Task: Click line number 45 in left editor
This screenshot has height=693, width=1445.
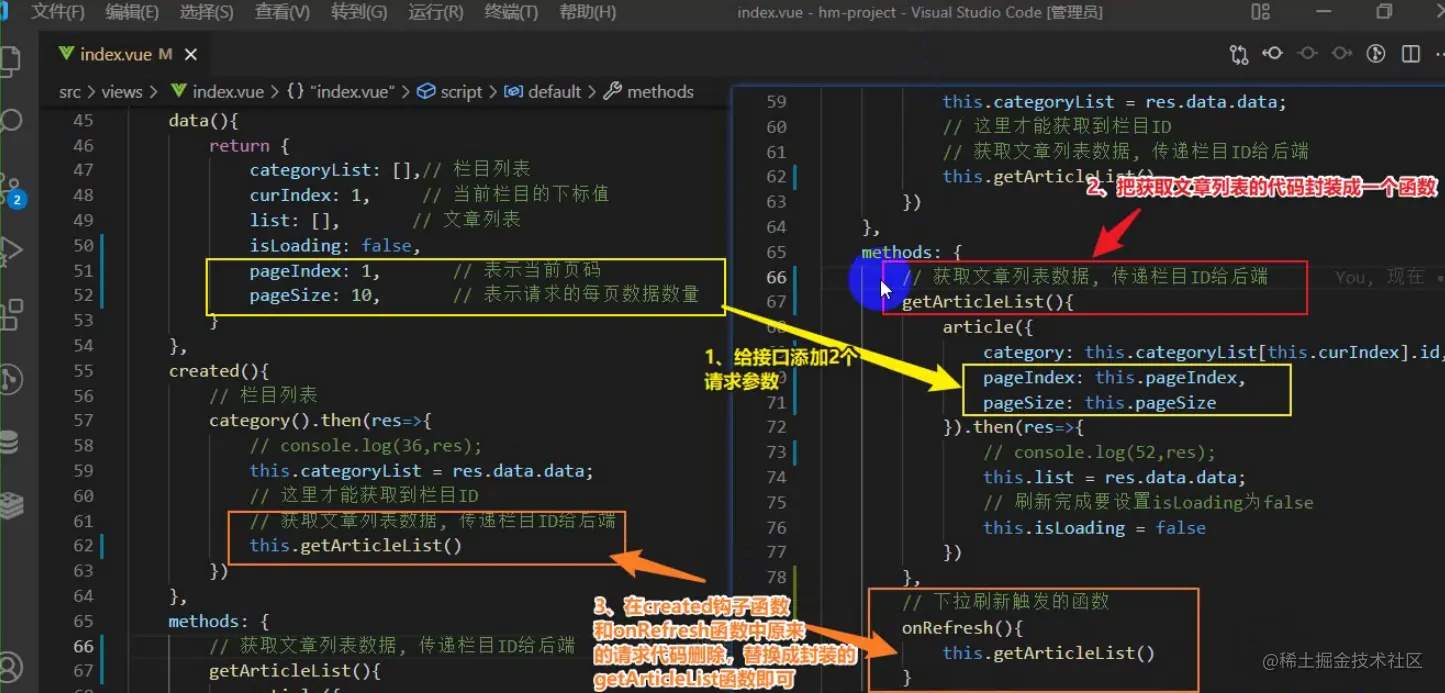Action: pyautogui.click(x=83, y=120)
